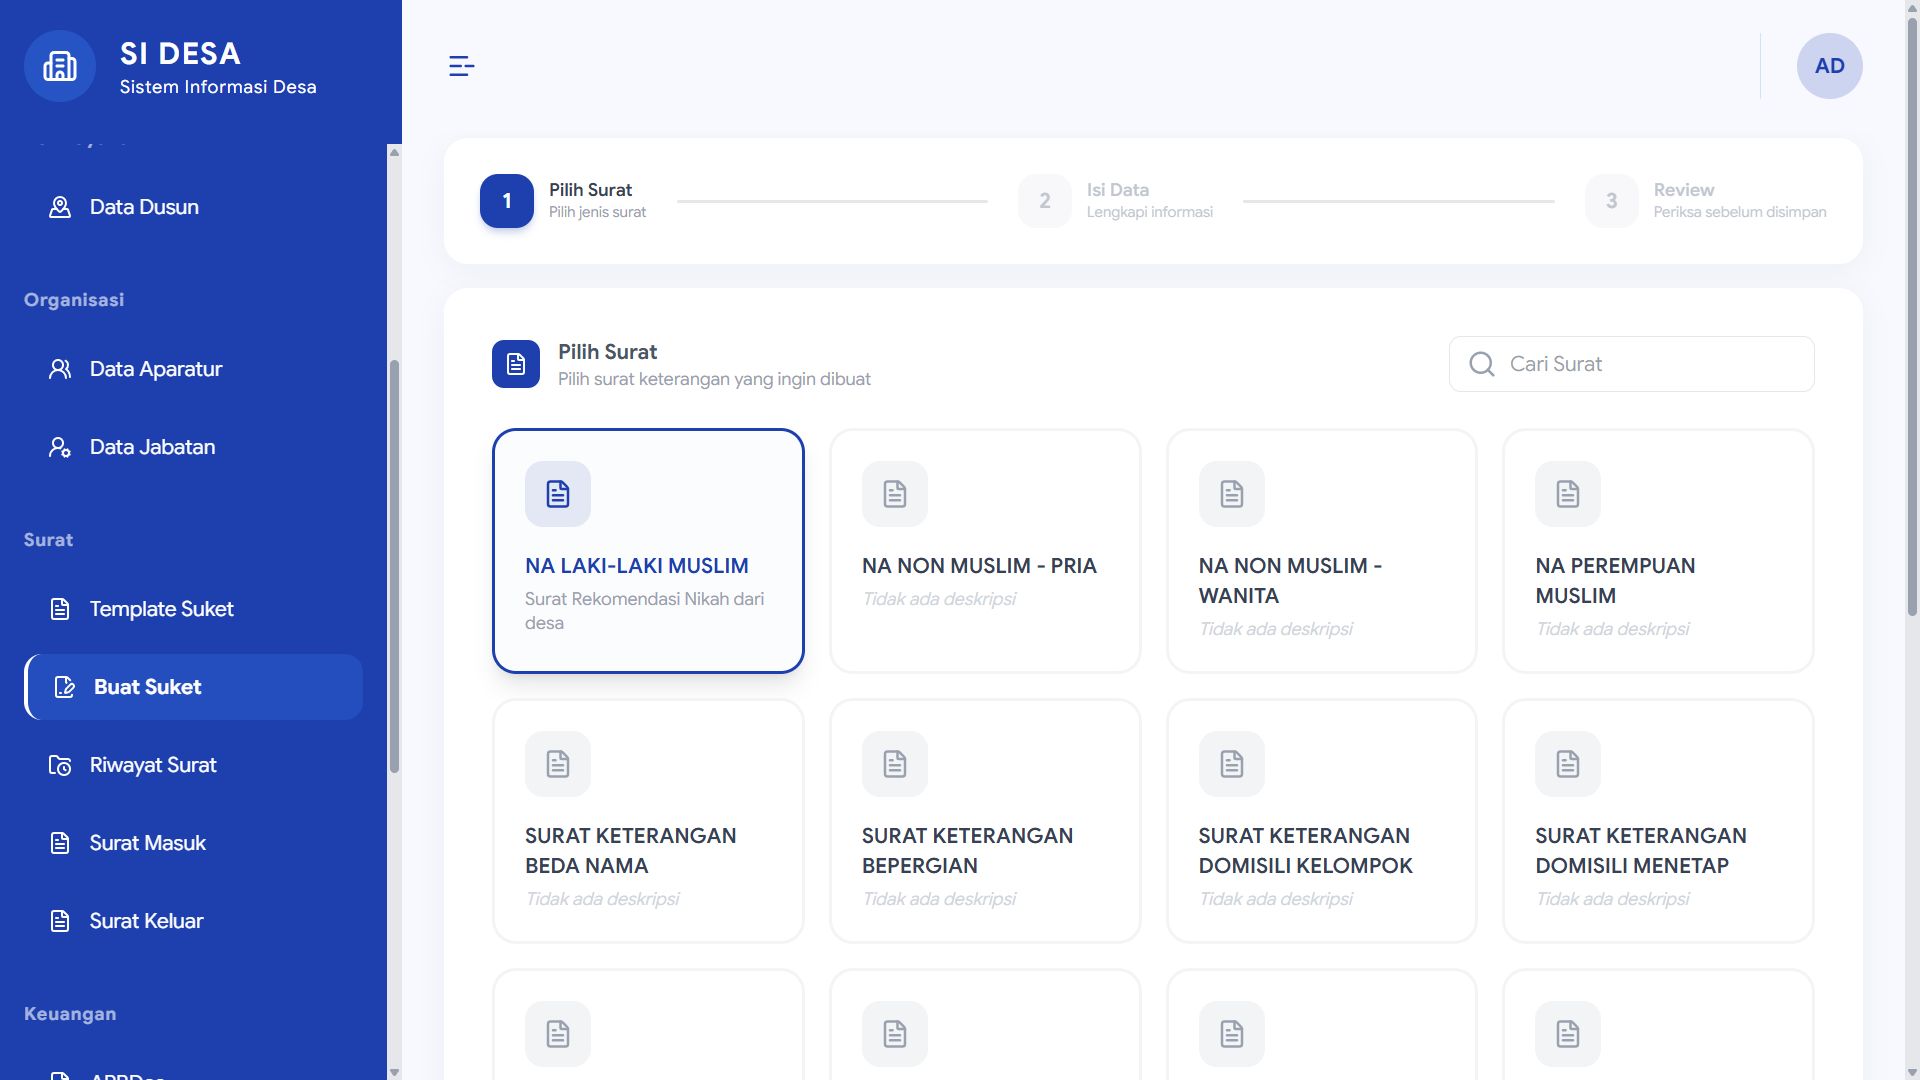Click the search magnifier icon
This screenshot has height=1080, width=1920.
click(x=1482, y=364)
